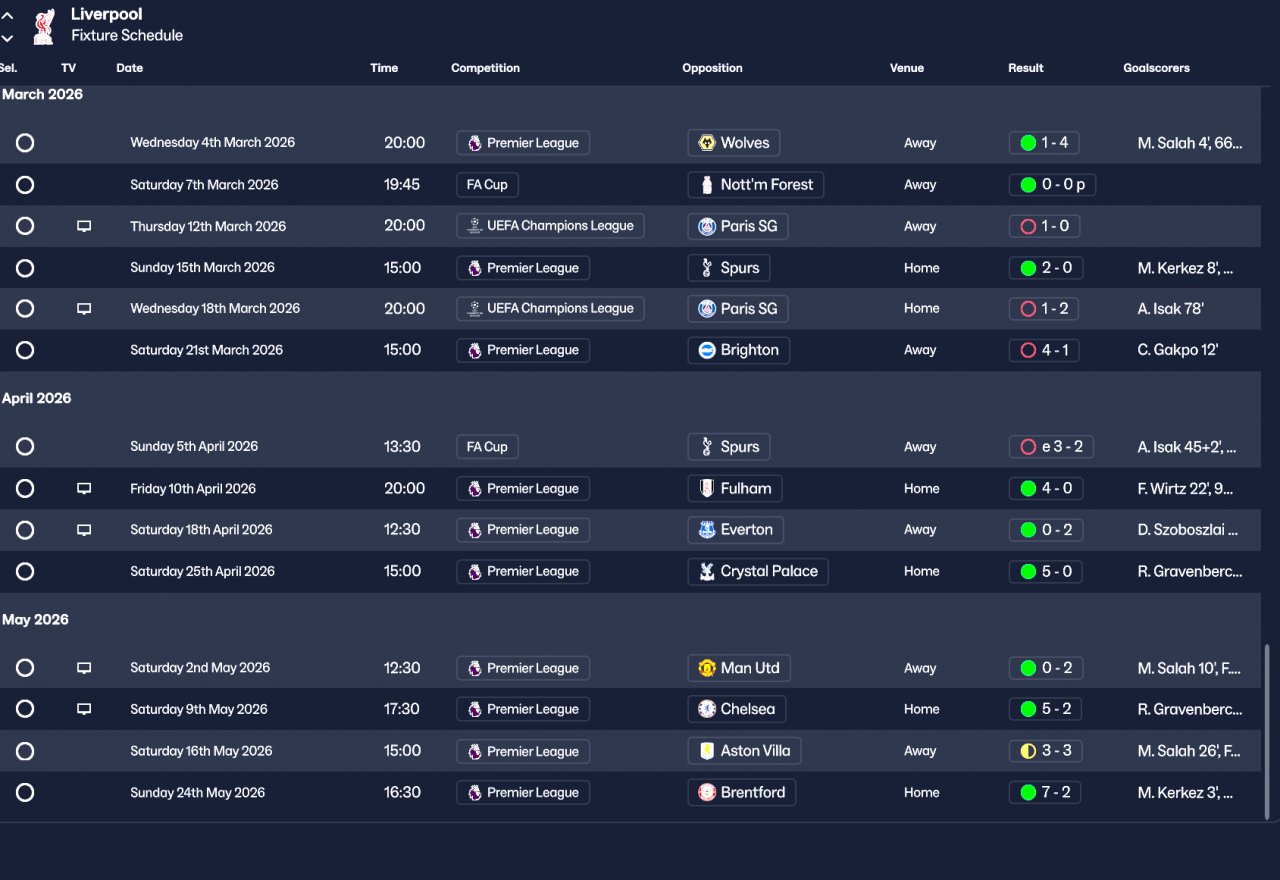Click the Fulham club badge

coord(707,489)
